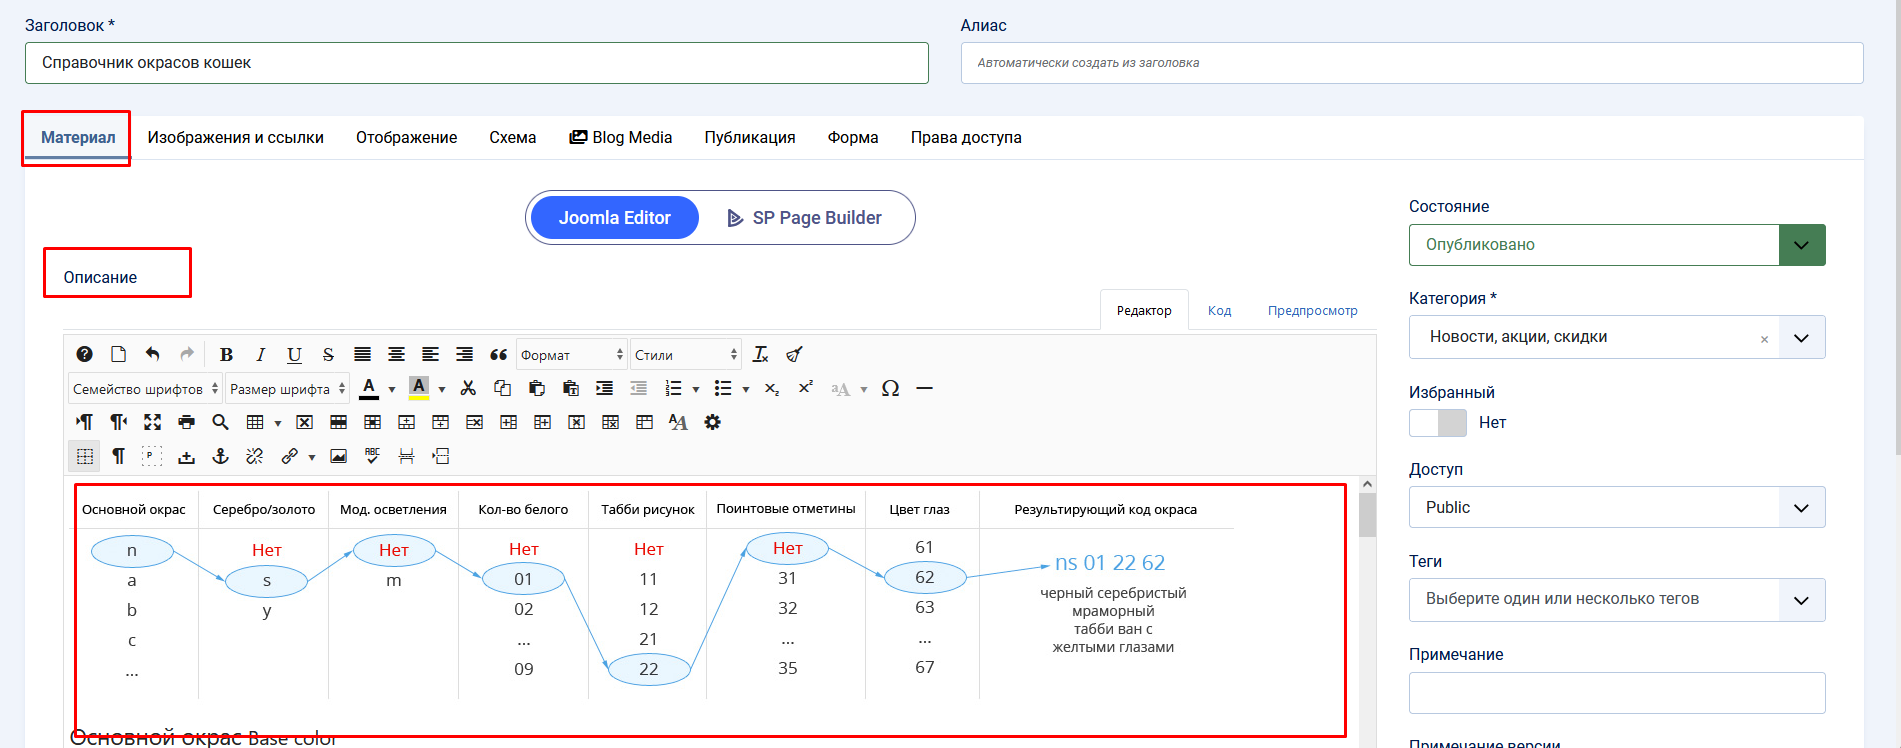This screenshot has width=1901, height=748.
Task: Apply italic formatting
Action: pos(261,354)
